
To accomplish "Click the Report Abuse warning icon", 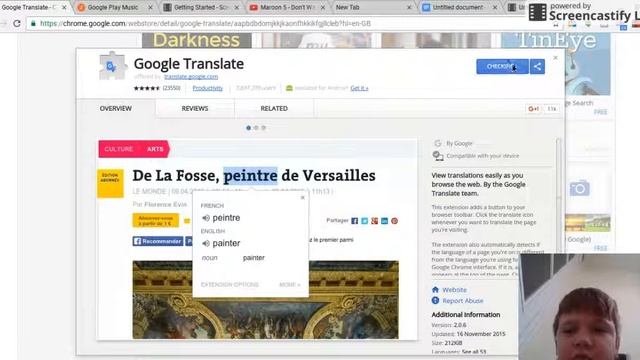I will (x=436, y=301).
